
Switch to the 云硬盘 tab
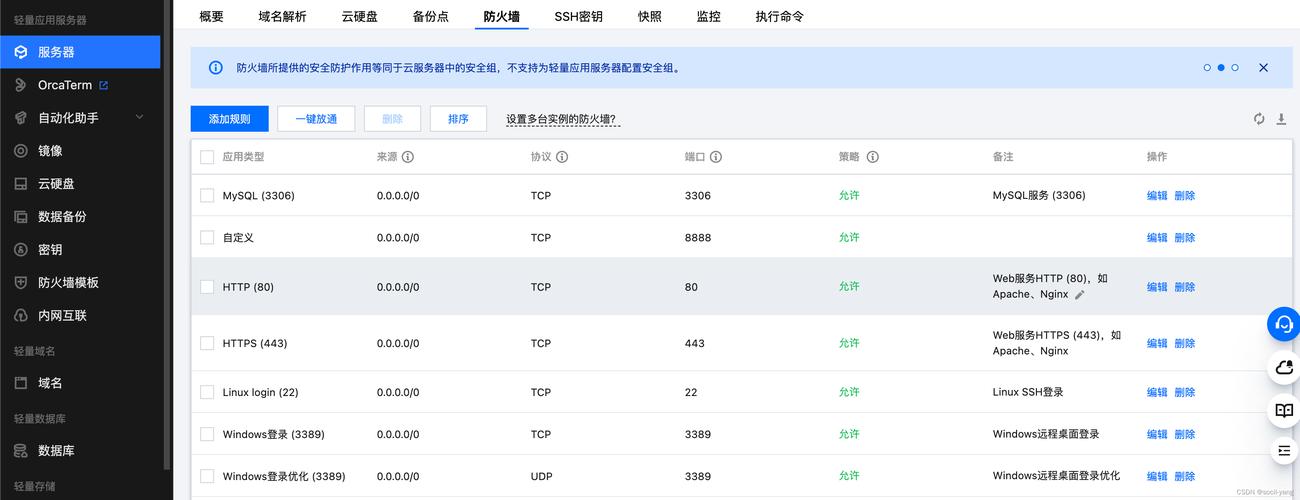(359, 16)
